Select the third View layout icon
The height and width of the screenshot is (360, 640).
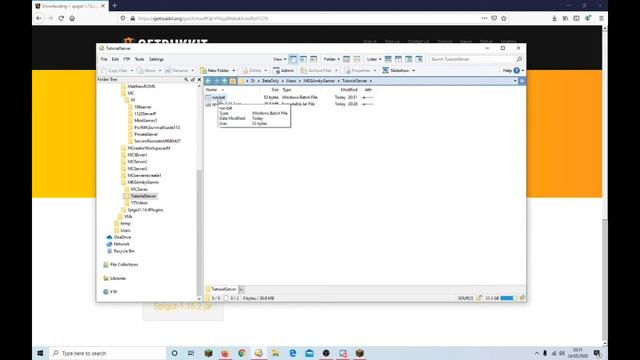click(x=313, y=59)
